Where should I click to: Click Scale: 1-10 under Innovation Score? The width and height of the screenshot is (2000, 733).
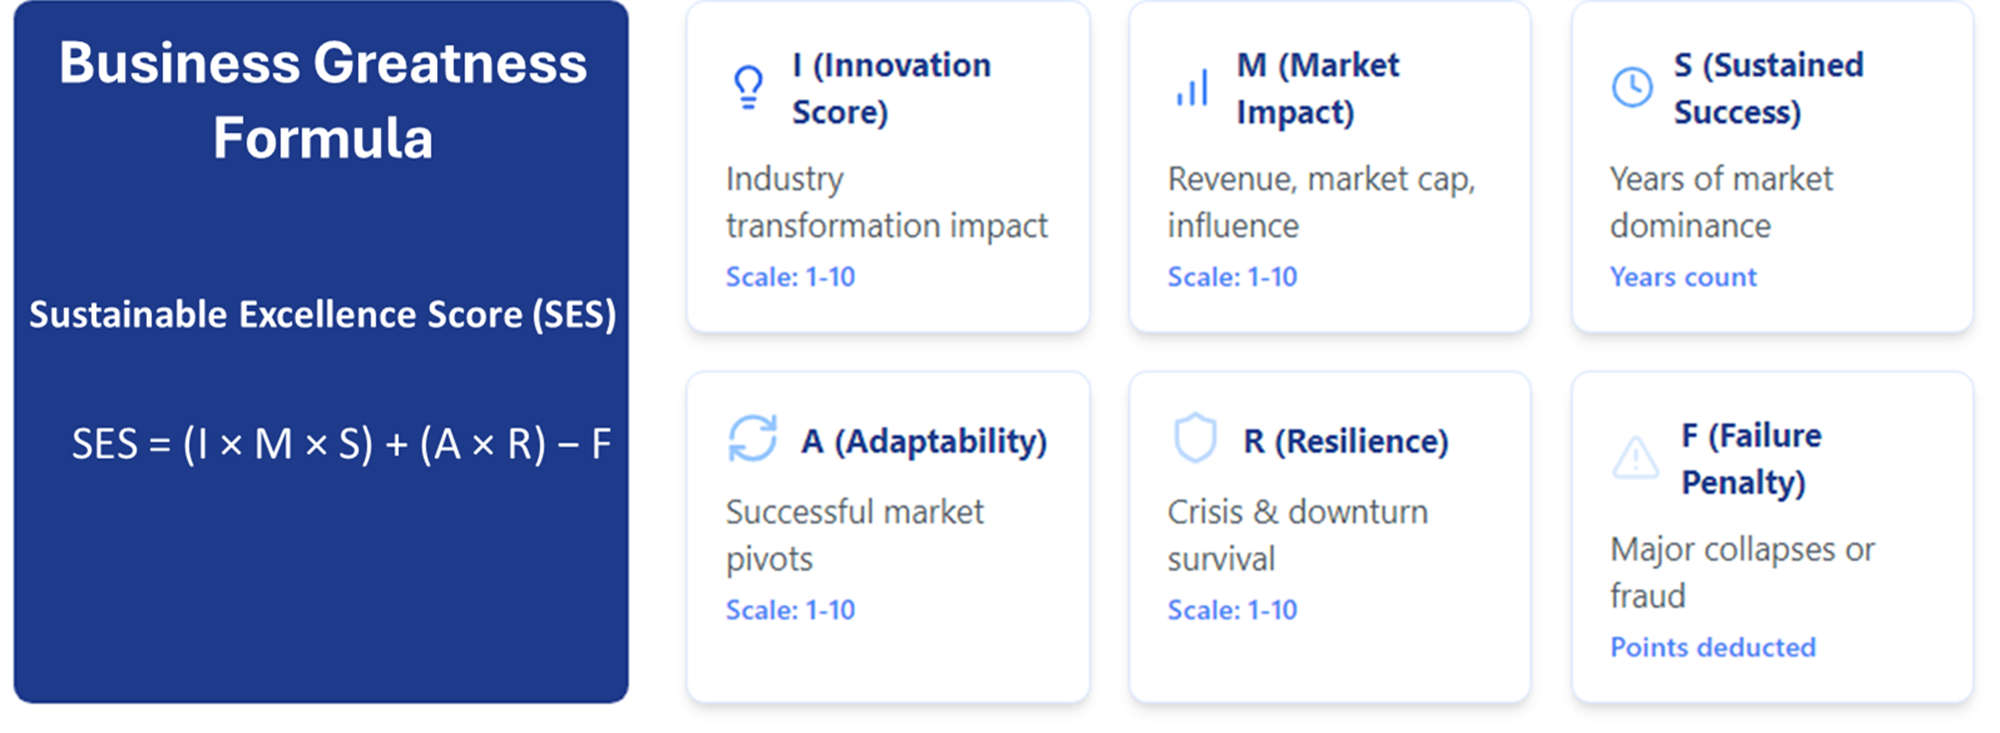click(x=790, y=277)
